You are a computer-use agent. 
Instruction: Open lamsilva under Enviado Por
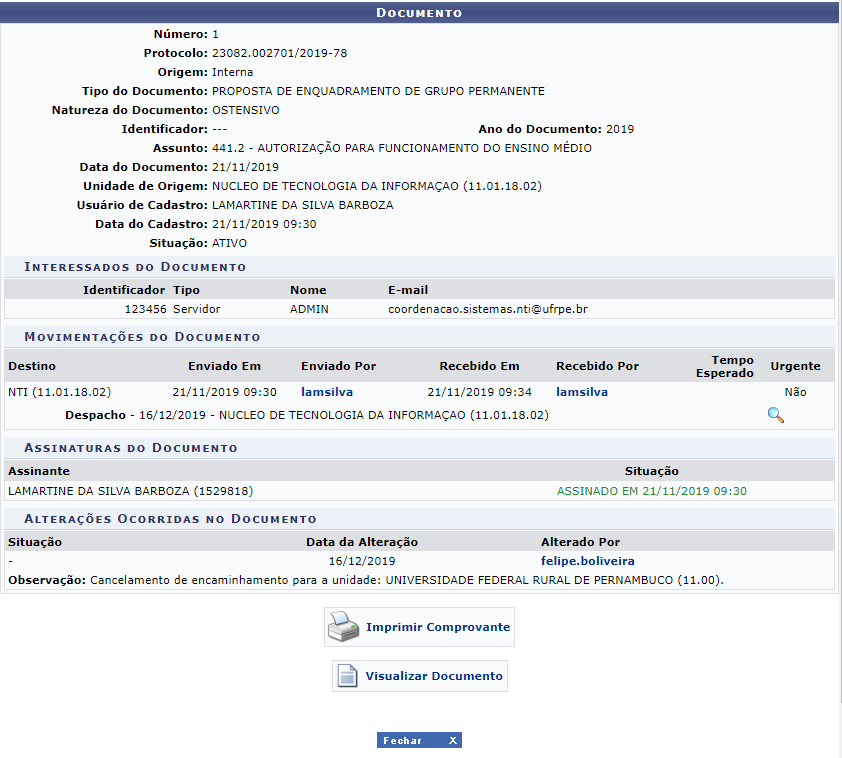pyautogui.click(x=327, y=392)
